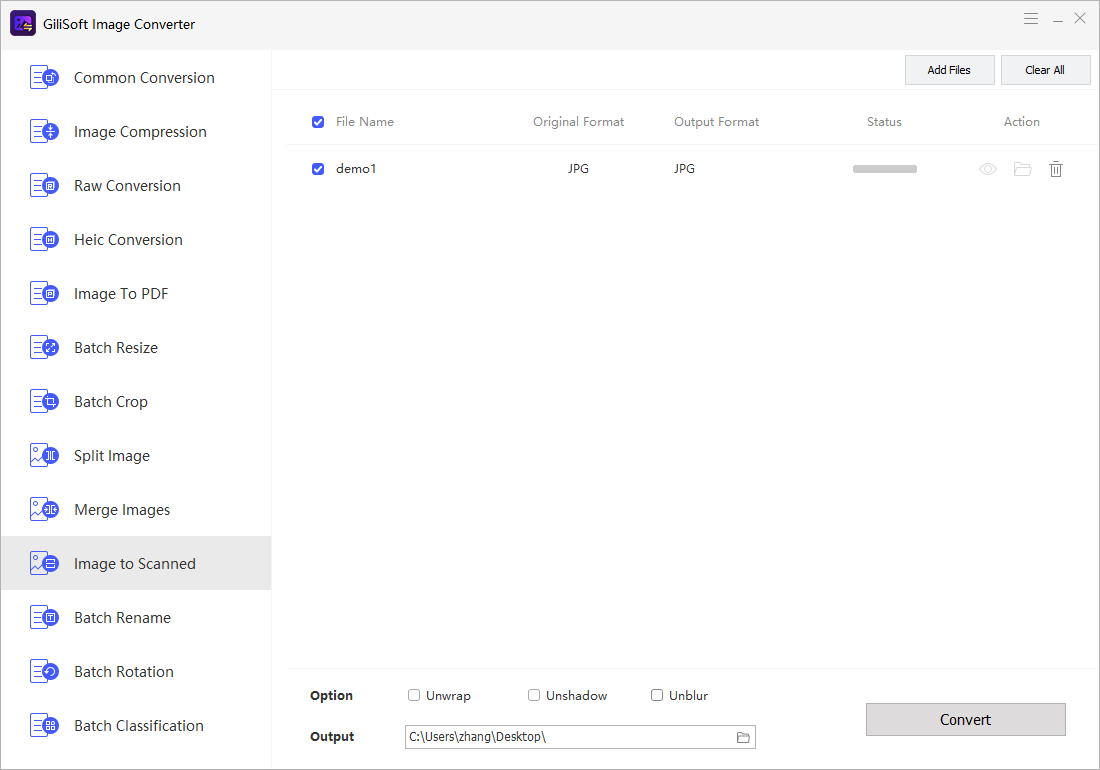Click the Action column header
The height and width of the screenshot is (770, 1100).
click(1021, 122)
